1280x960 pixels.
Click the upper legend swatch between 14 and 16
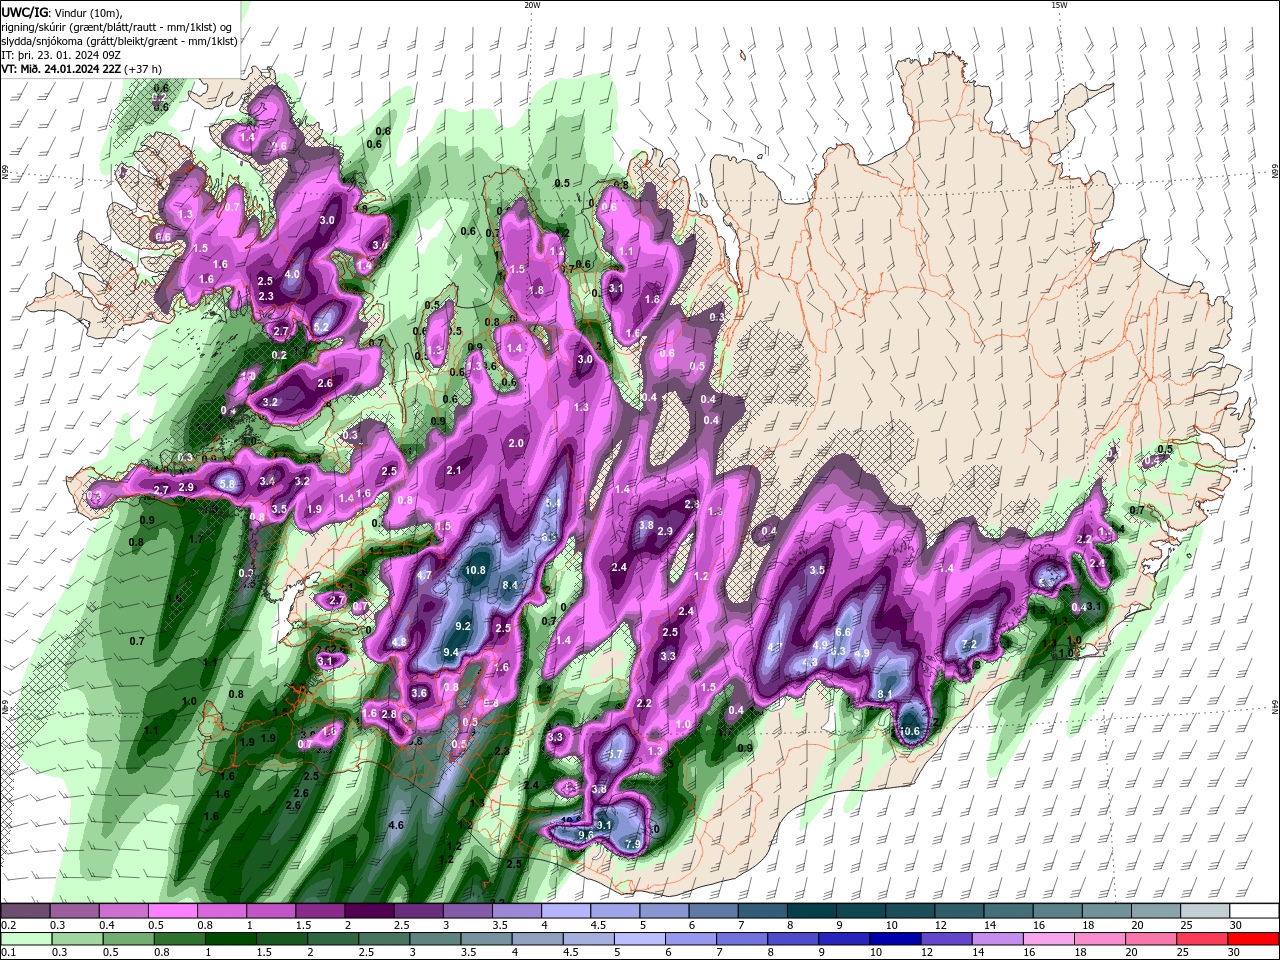pos(1008,911)
